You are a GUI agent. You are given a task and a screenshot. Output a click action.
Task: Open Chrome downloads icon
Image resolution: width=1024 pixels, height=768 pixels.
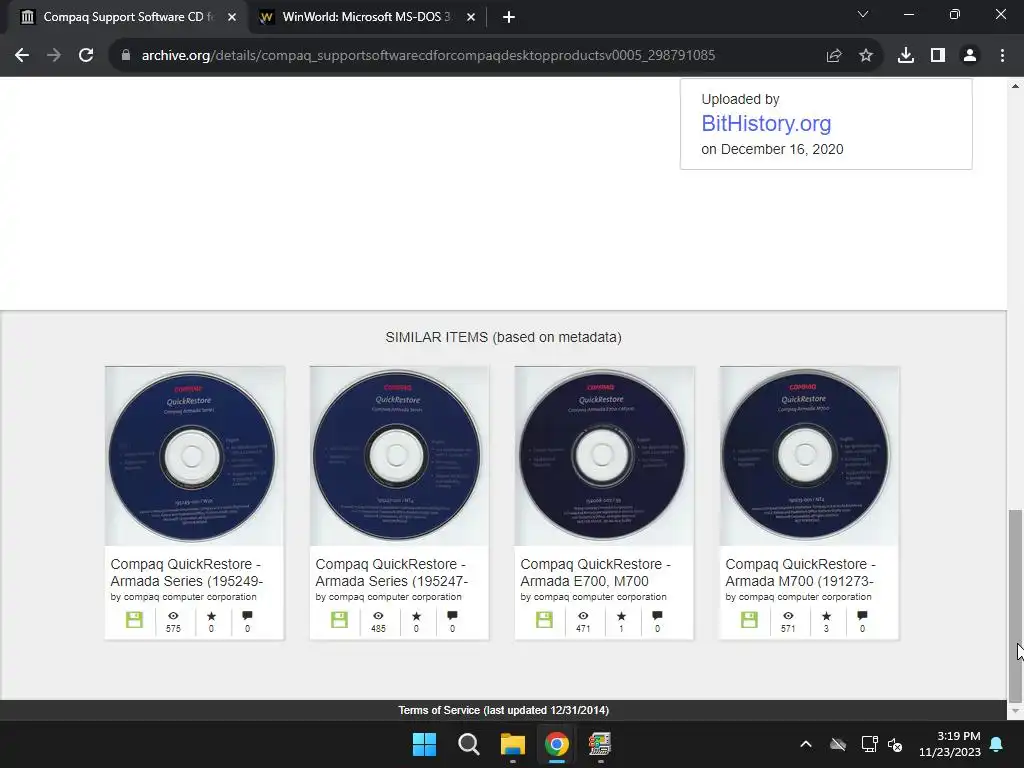[906, 56]
